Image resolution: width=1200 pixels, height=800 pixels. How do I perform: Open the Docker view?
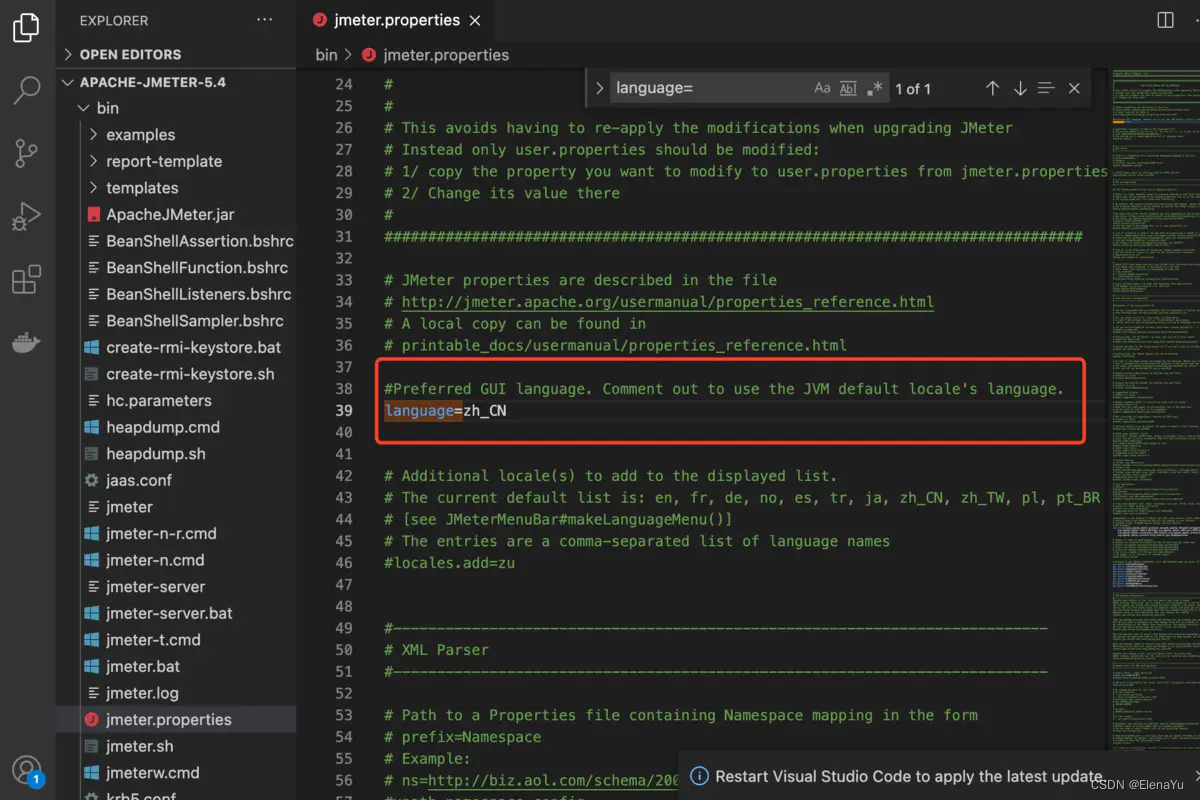pyautogui.click(x=27, y=342)
